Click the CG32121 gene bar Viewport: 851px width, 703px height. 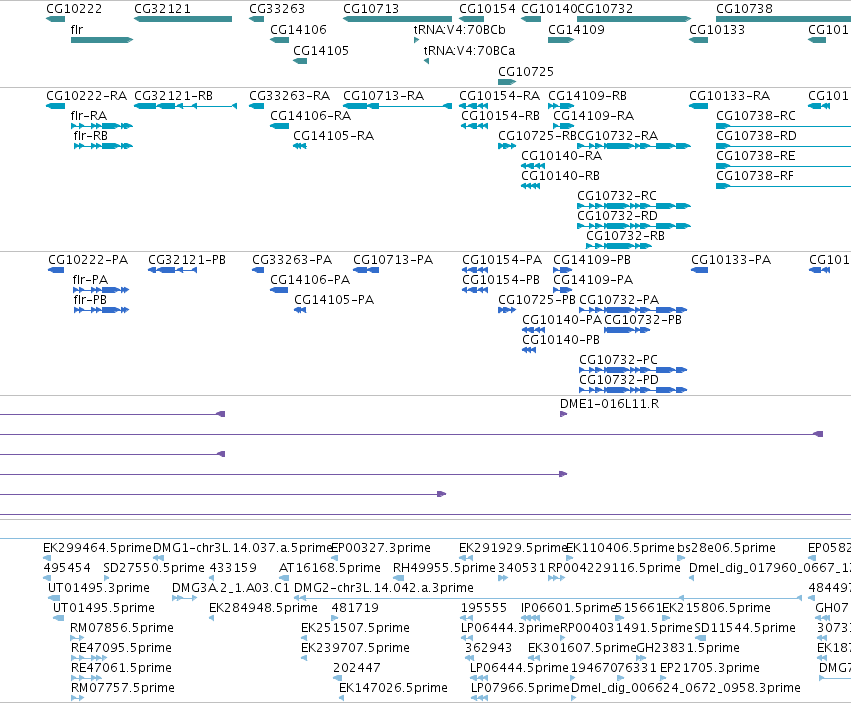[183, 19]
